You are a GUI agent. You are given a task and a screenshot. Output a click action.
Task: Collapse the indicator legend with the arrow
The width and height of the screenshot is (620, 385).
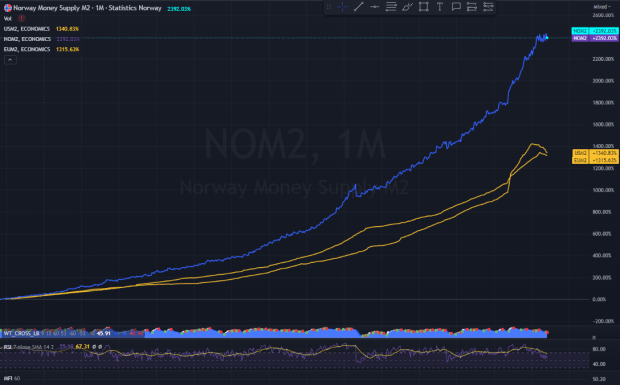[x=10, y=60]
